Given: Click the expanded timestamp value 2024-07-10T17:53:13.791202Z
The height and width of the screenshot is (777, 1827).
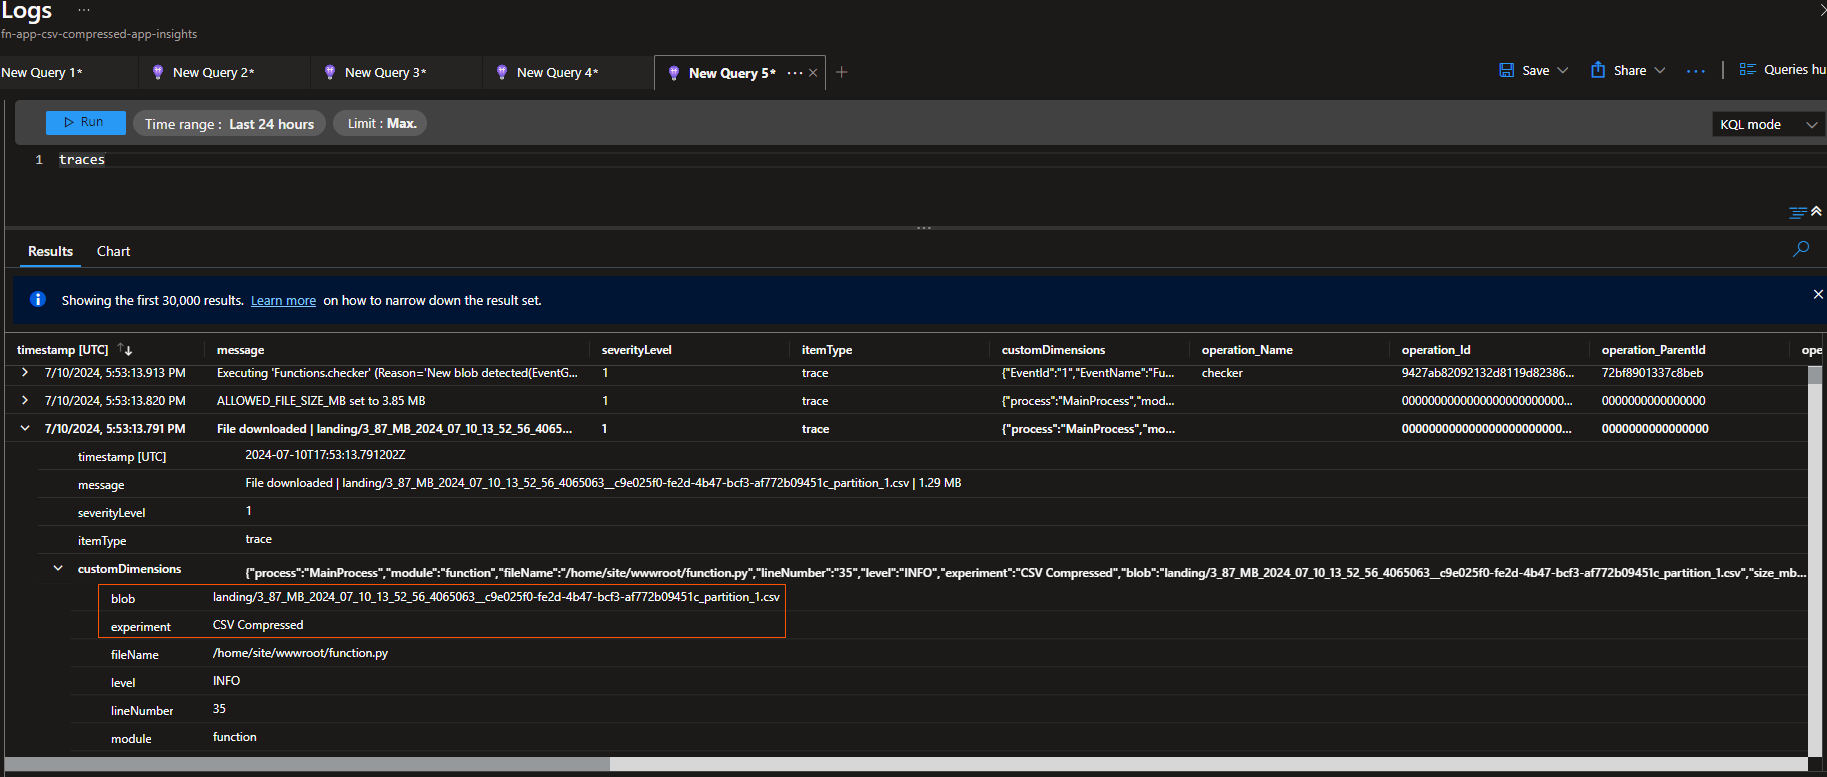Looking at the screenshot, I should click(x=325, y=455).
